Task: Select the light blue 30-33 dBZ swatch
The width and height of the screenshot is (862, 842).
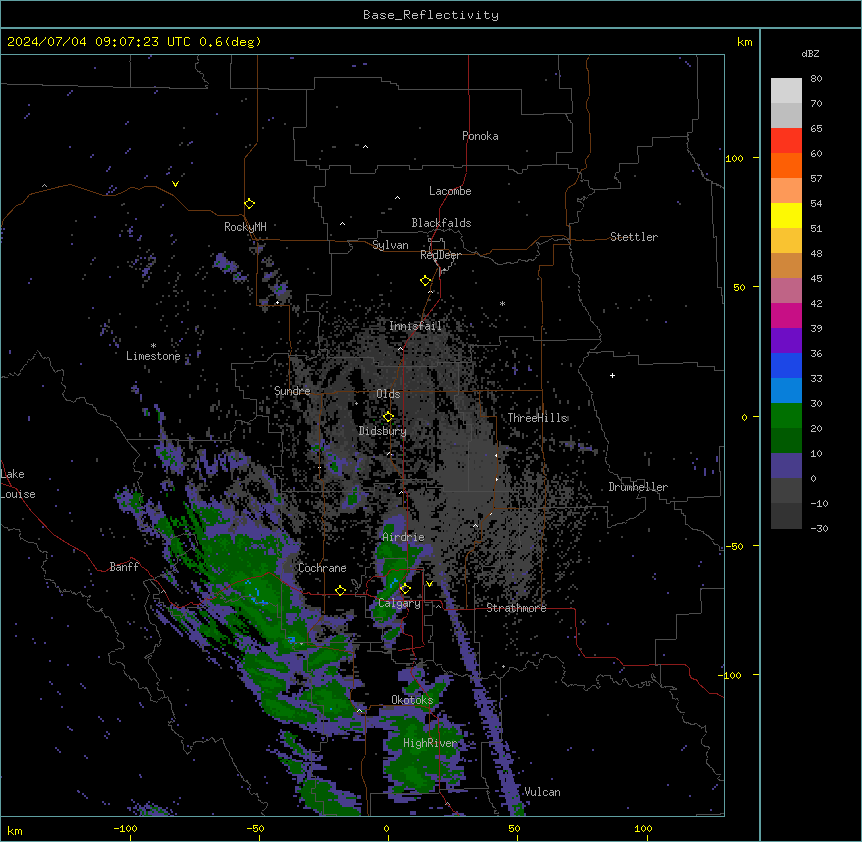Action: point(786,391)
